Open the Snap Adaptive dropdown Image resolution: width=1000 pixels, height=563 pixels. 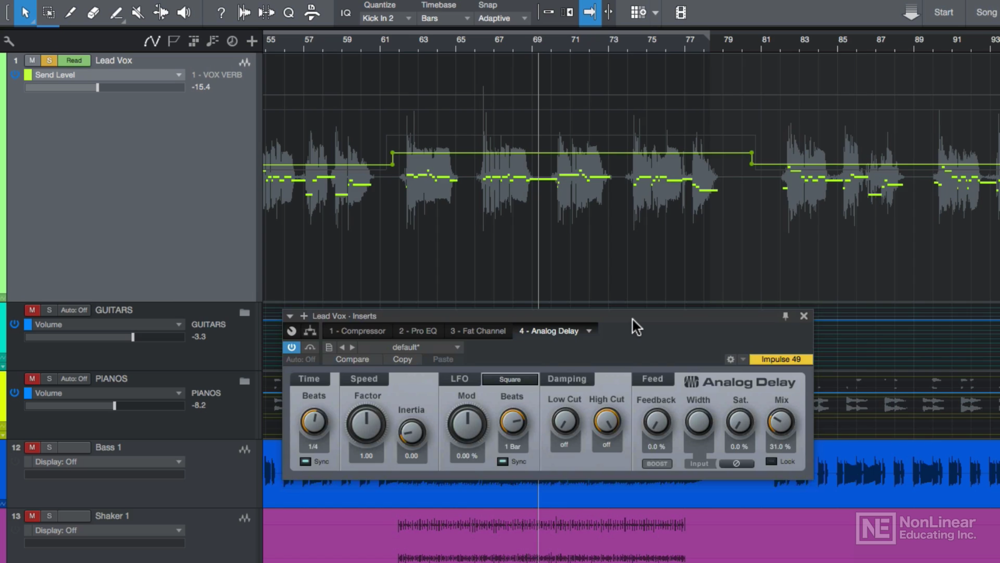pos(503,18)
